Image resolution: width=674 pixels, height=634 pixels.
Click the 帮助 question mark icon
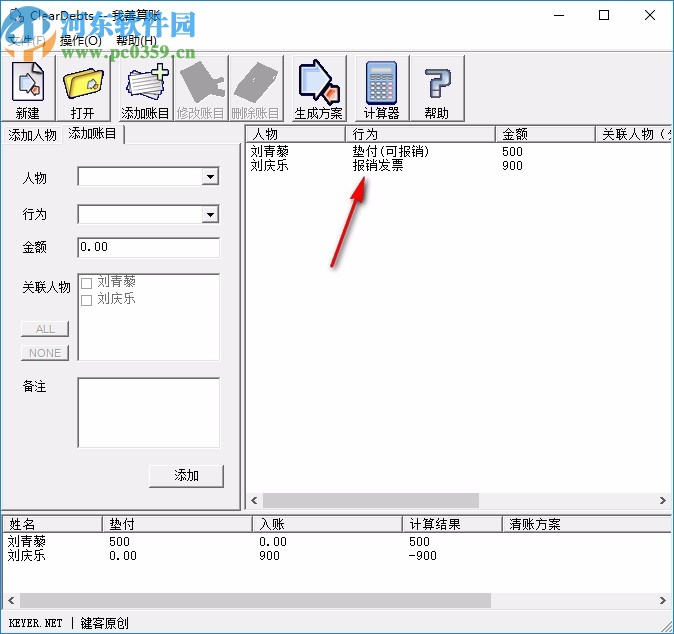point(437,89)
